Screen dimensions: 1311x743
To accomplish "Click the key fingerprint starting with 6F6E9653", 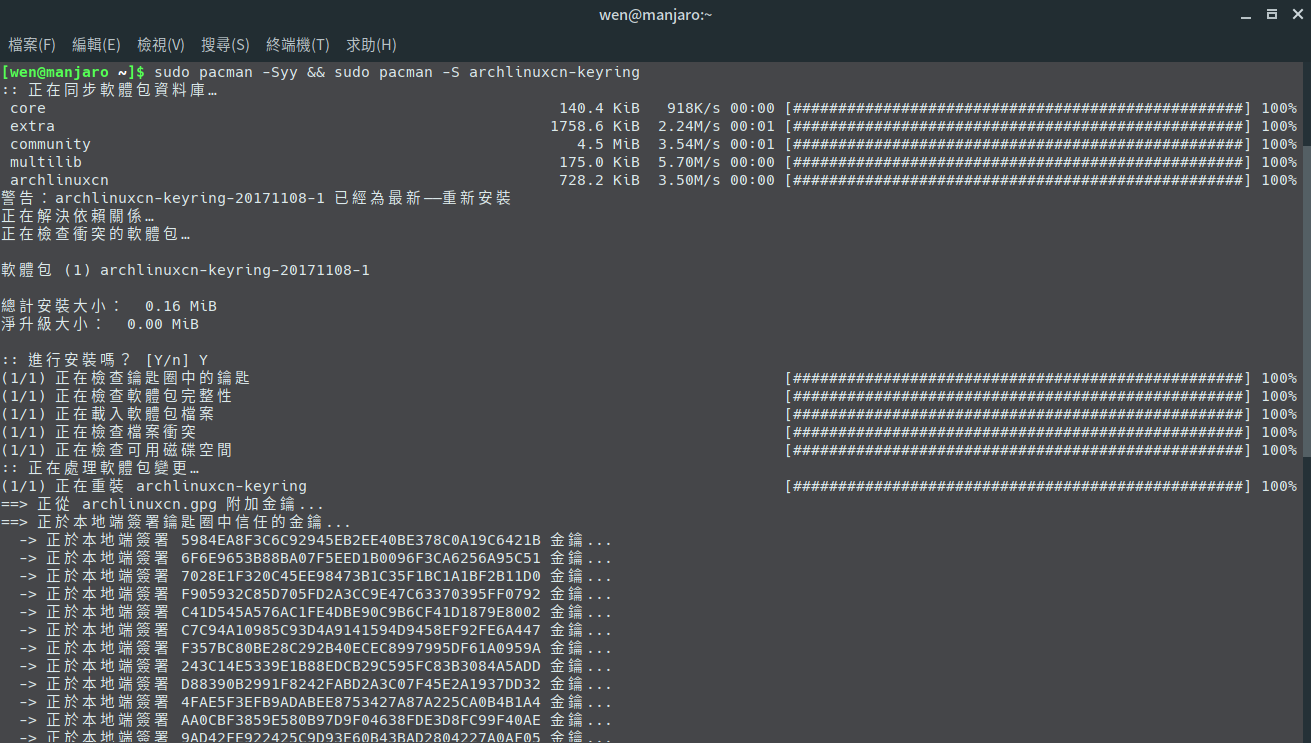I will (x=361, y=558).
